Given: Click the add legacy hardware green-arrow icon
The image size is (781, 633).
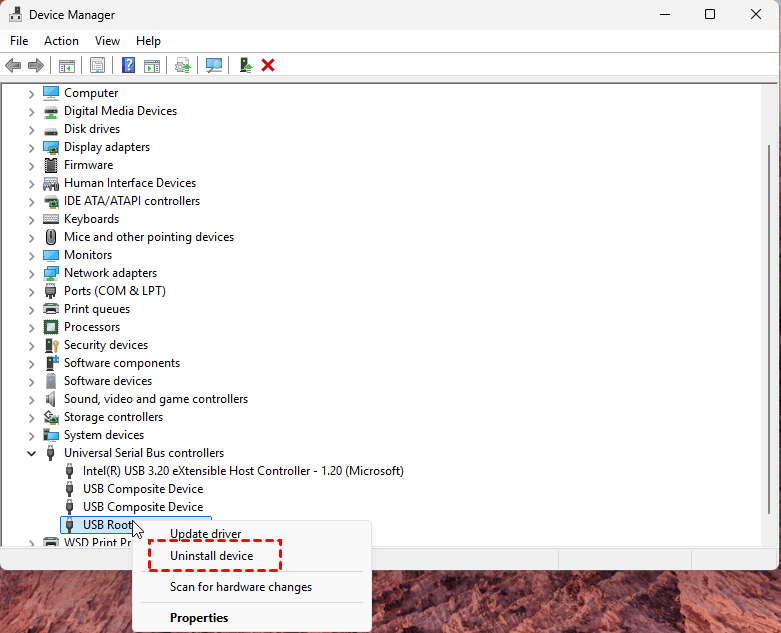Looking at the screenshot, I should tap(245, 65).
